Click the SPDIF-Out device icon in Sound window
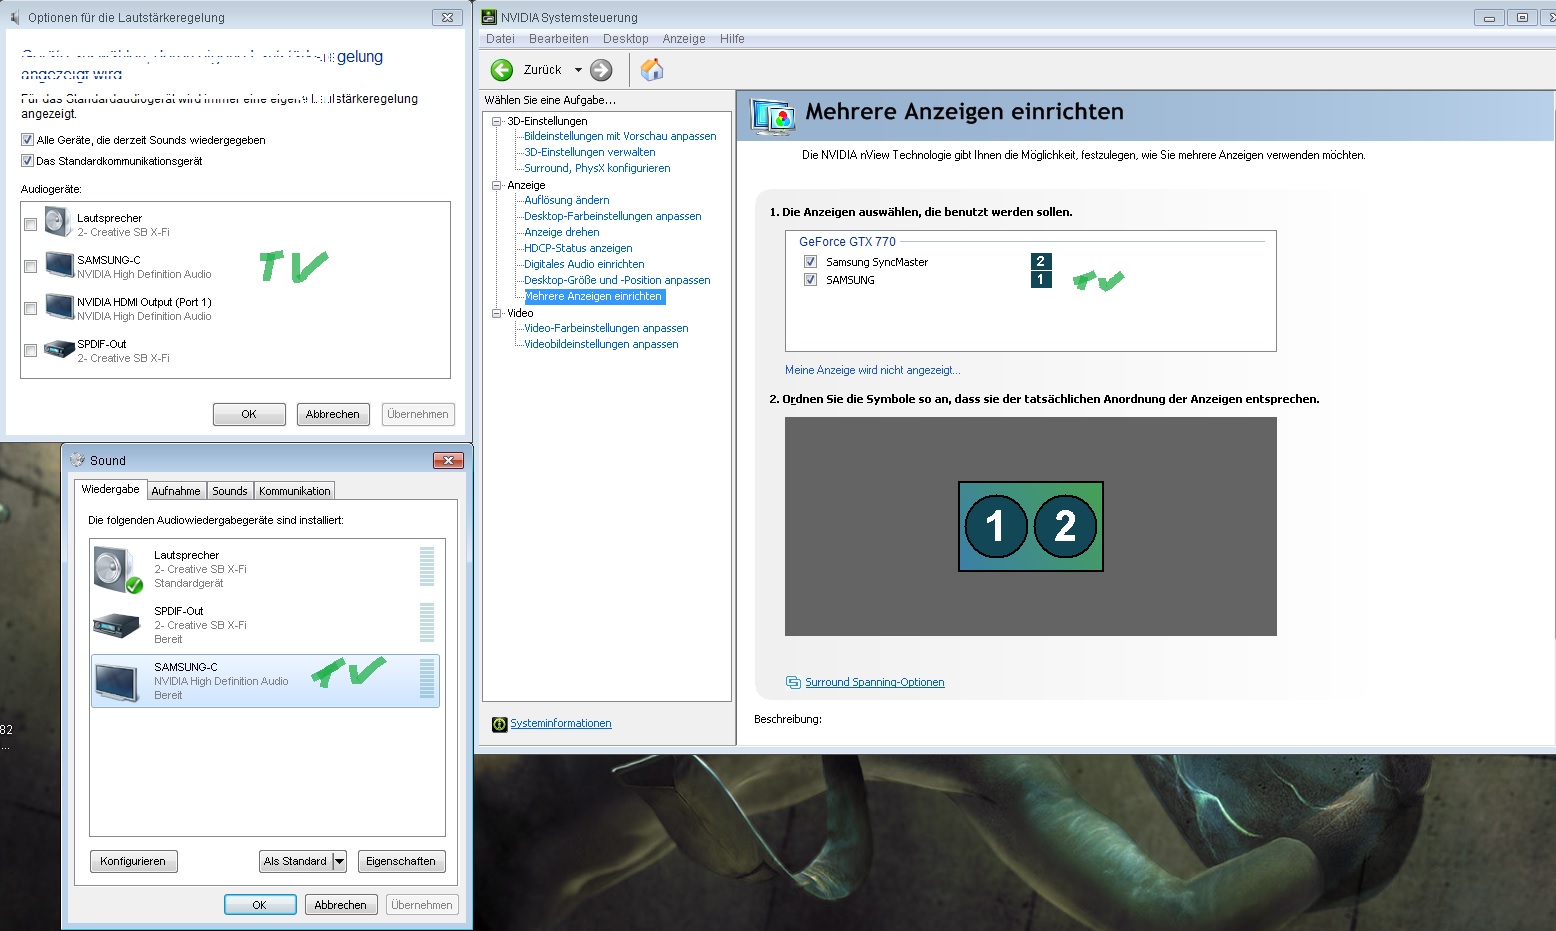 tap(117, 625)
